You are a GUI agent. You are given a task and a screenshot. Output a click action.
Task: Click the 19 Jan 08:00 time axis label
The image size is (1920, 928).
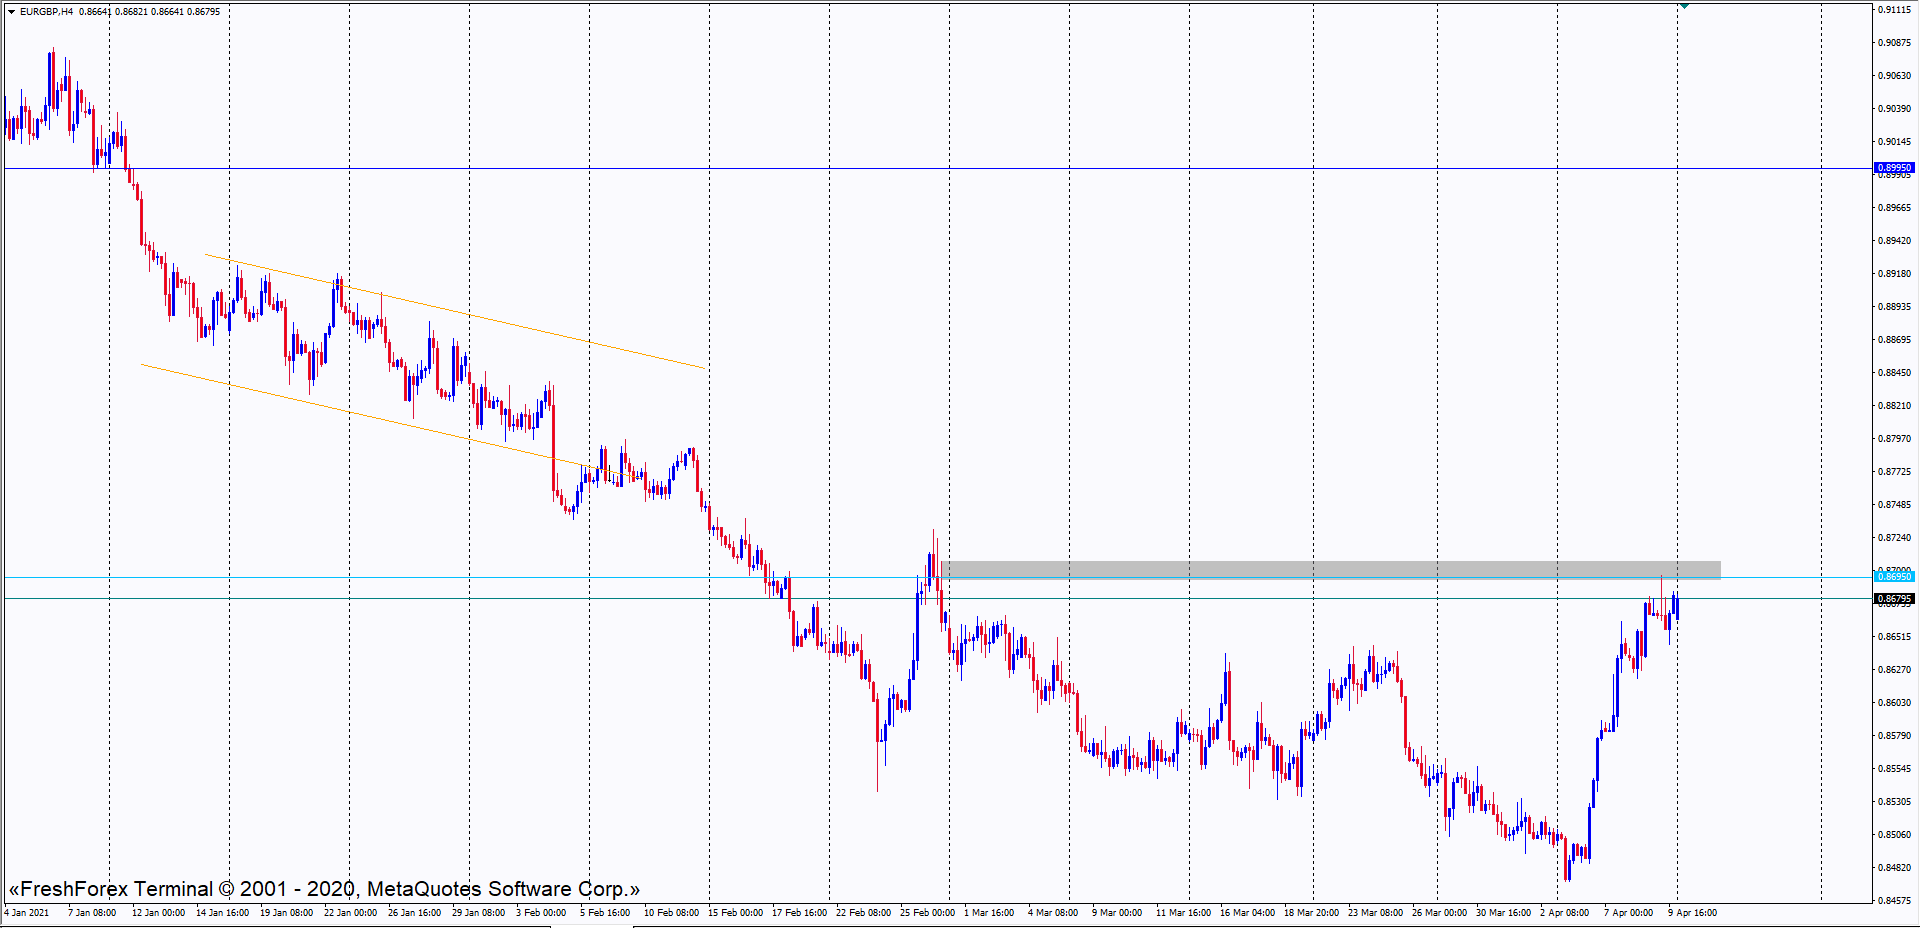pyautogui.click(x=286, y=913)
